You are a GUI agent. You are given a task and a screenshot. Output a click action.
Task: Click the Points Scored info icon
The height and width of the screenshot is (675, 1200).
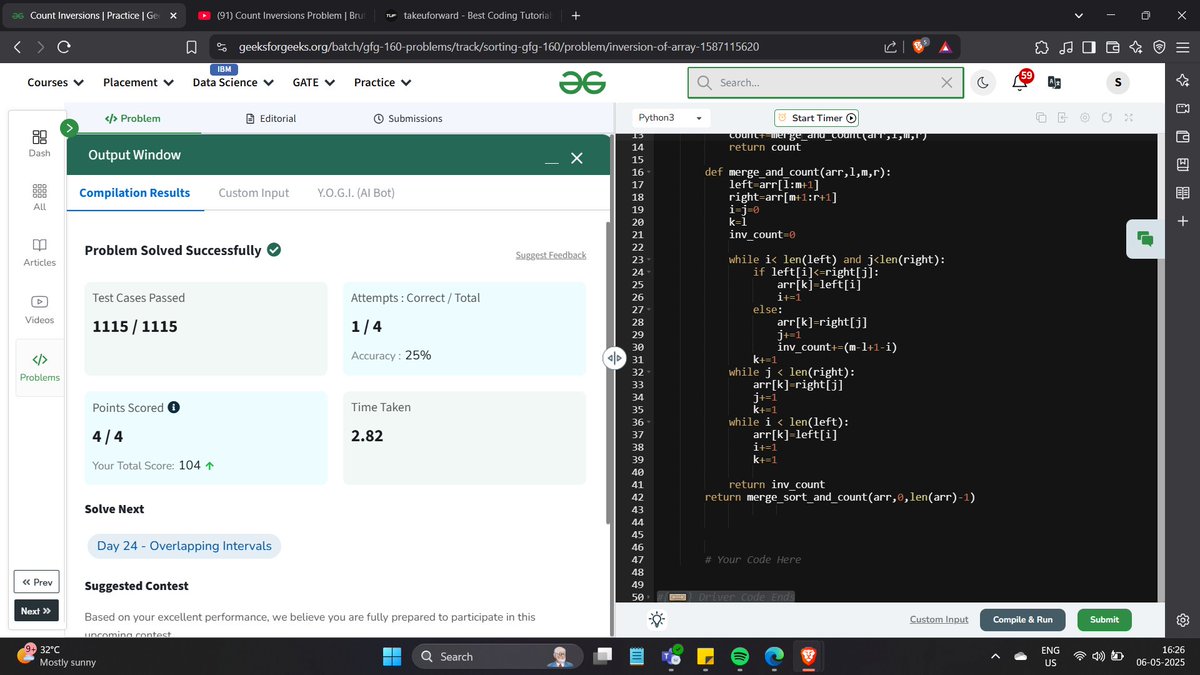coord(174,407)
